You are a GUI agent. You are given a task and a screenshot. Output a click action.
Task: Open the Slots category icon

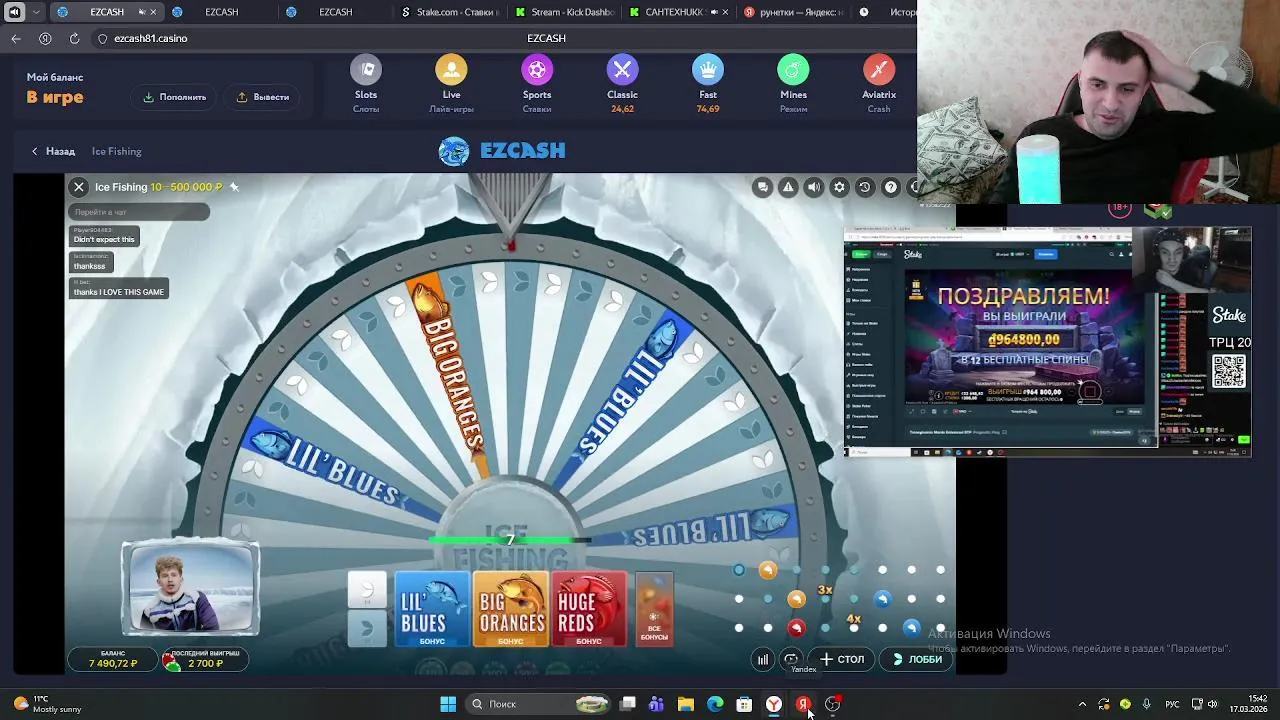(366, 70)
